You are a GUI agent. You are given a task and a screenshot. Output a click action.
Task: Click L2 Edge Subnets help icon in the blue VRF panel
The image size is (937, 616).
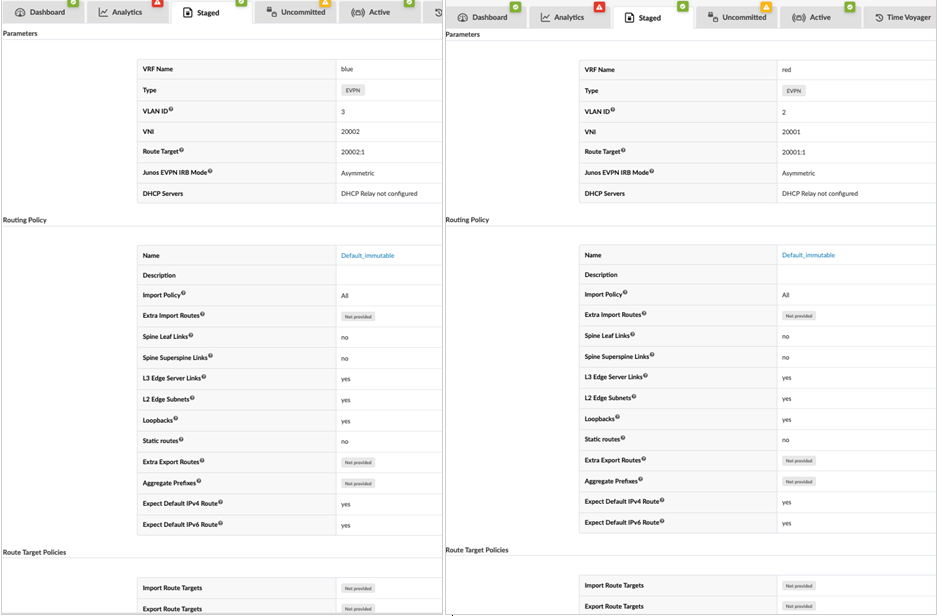click(x=192, y=397)
